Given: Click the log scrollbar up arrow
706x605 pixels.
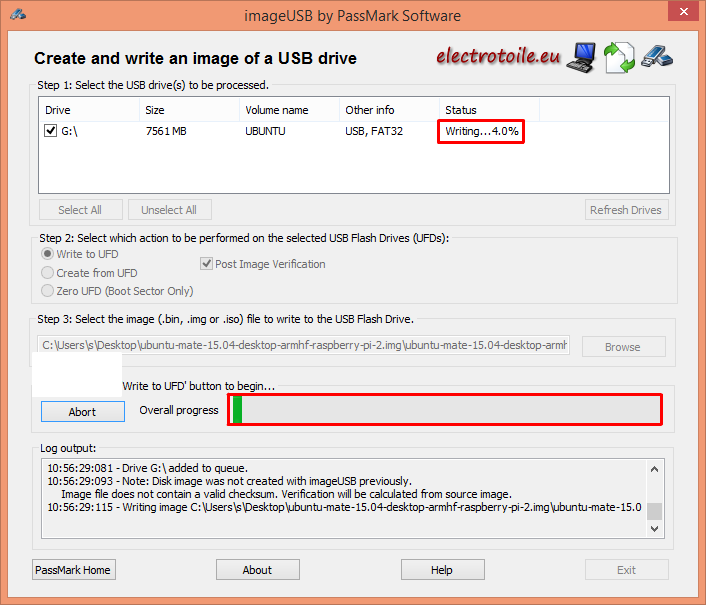Looking at the screenshot, I should [655, 469].
